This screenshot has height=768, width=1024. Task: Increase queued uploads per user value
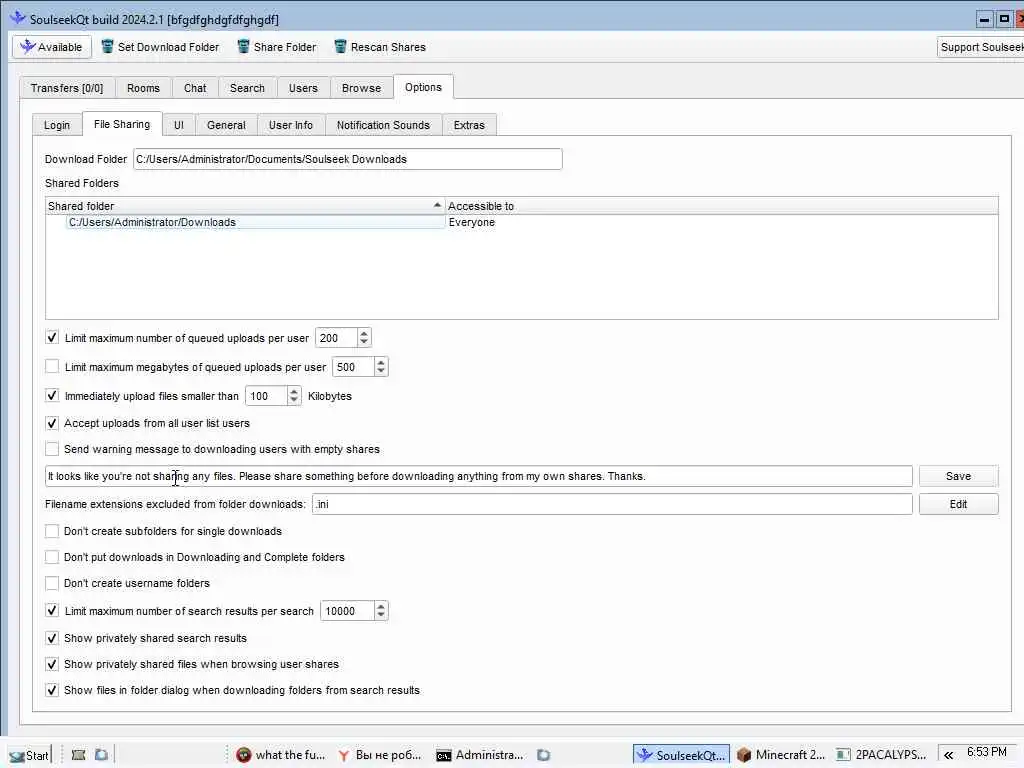(x=364, y=333)
